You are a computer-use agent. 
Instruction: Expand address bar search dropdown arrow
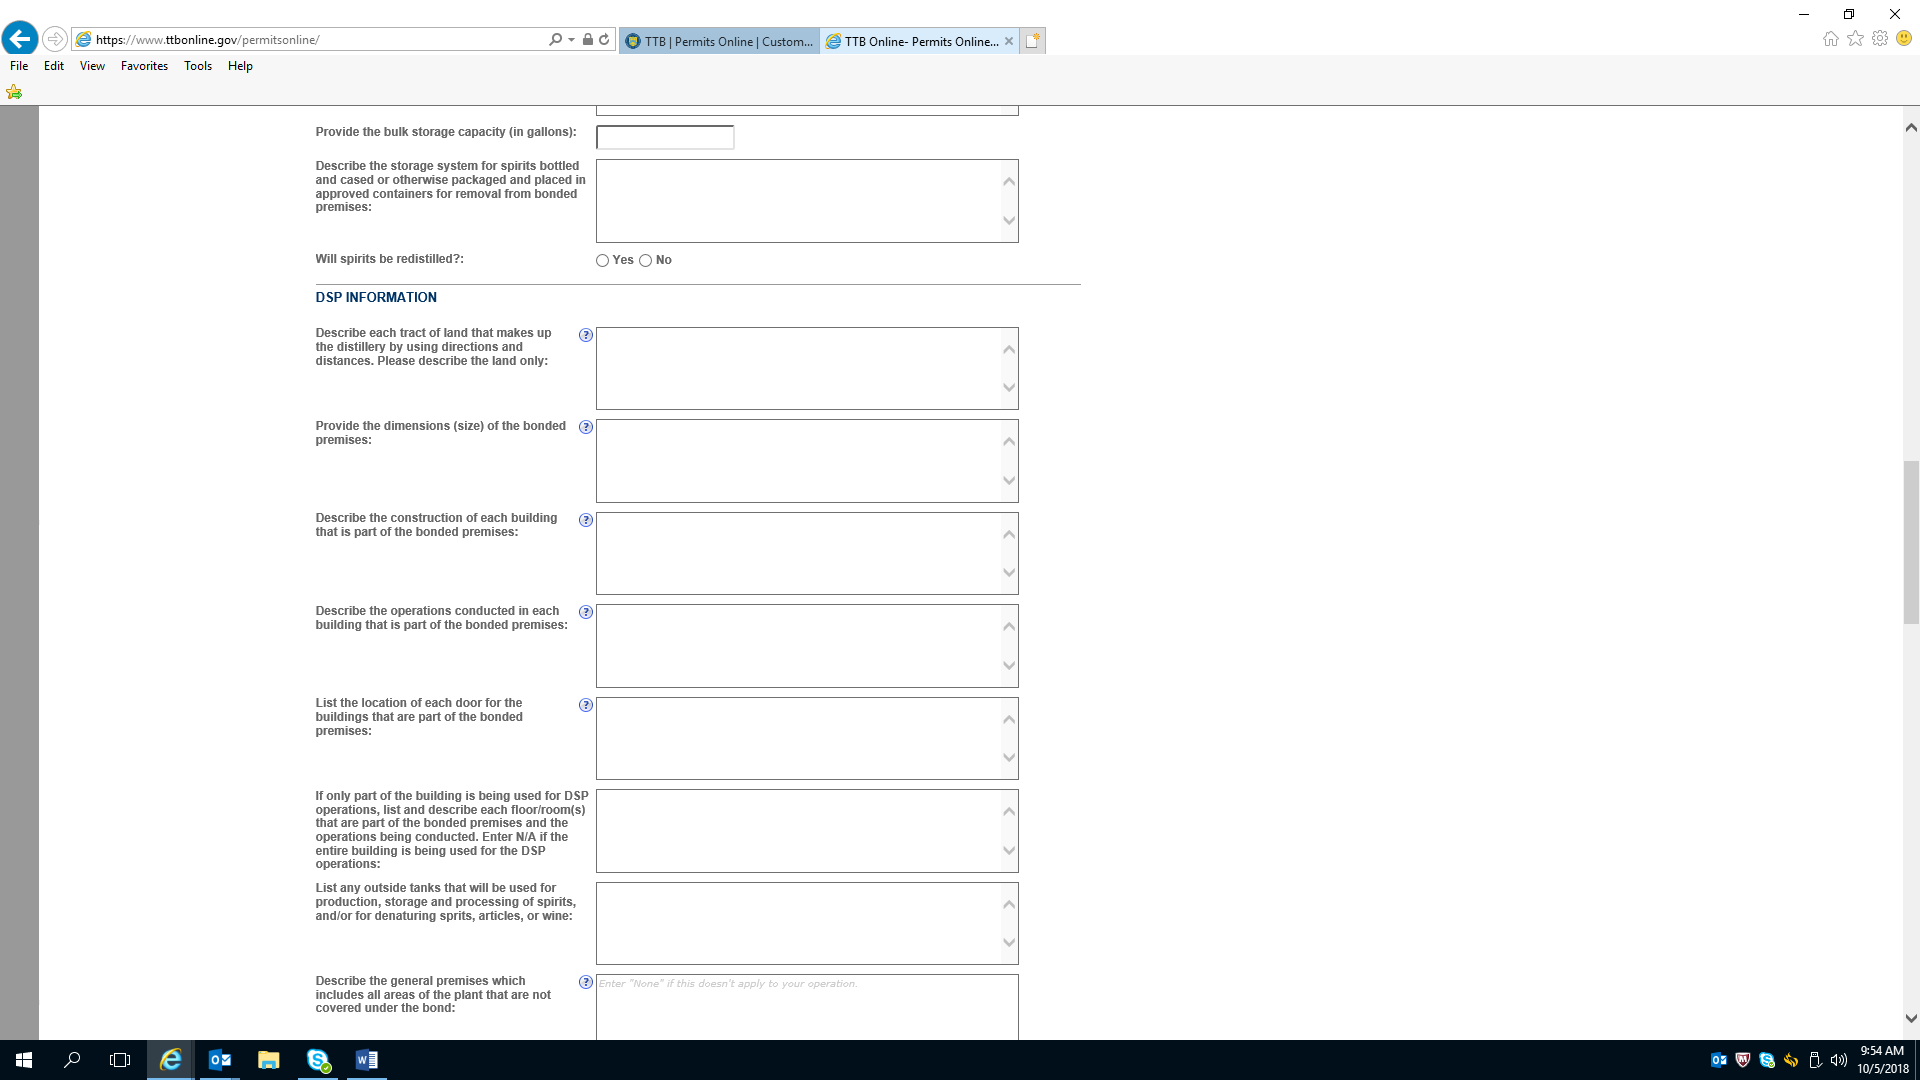[571, 40]
